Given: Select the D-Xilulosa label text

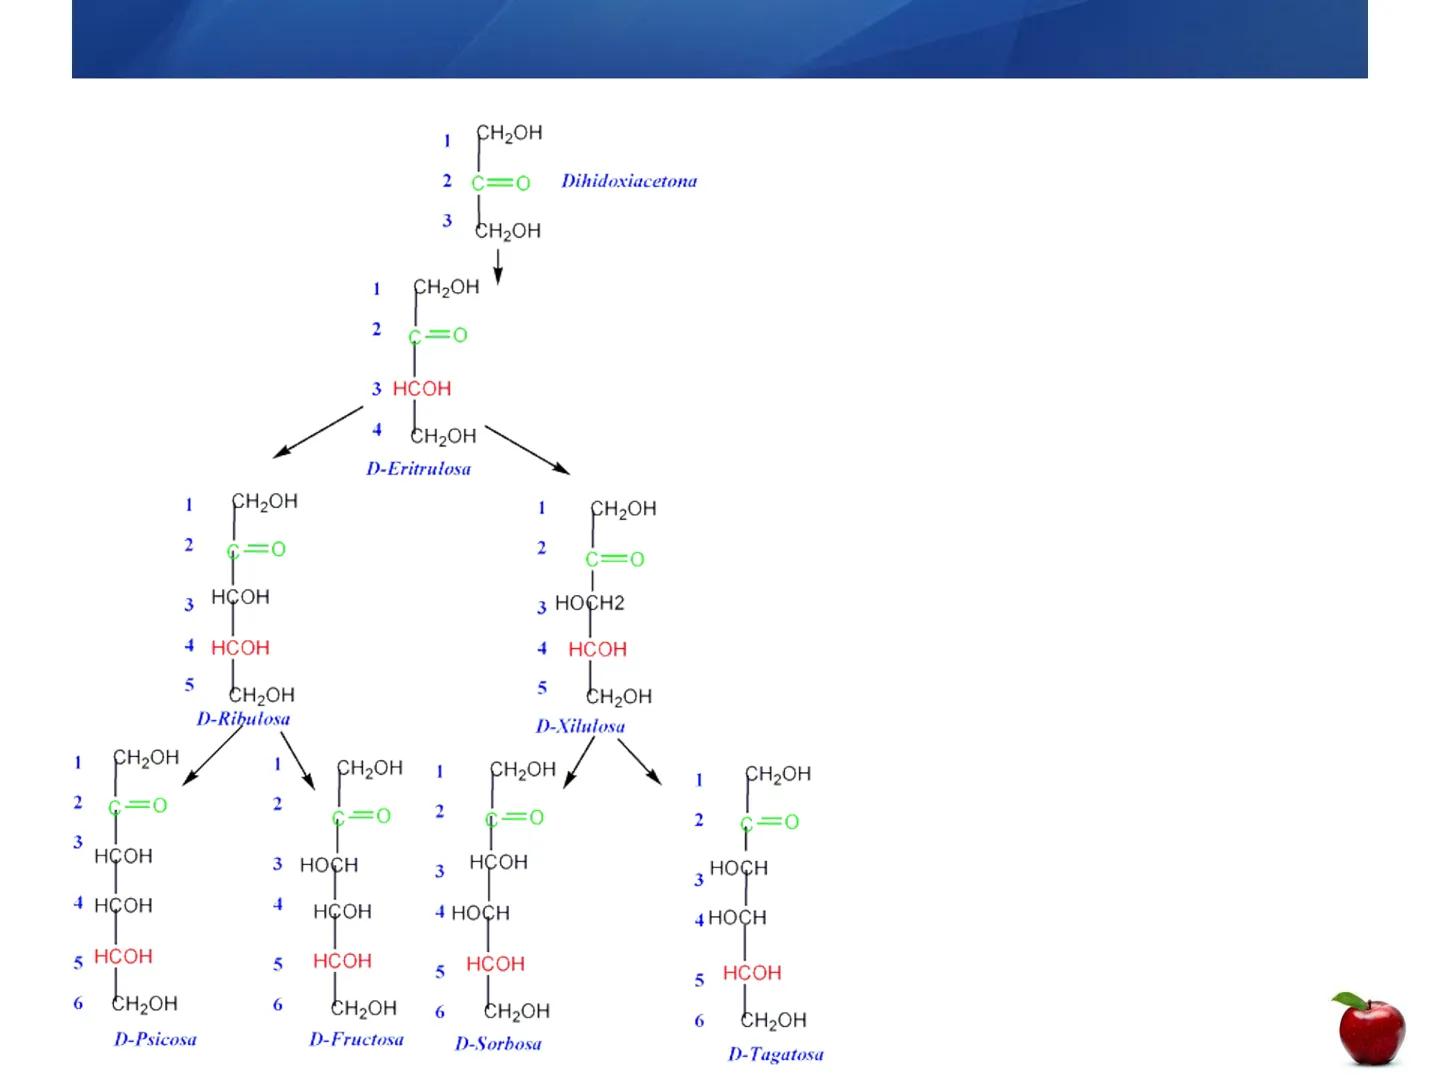Looking at the screenshot, I should 580,726.
